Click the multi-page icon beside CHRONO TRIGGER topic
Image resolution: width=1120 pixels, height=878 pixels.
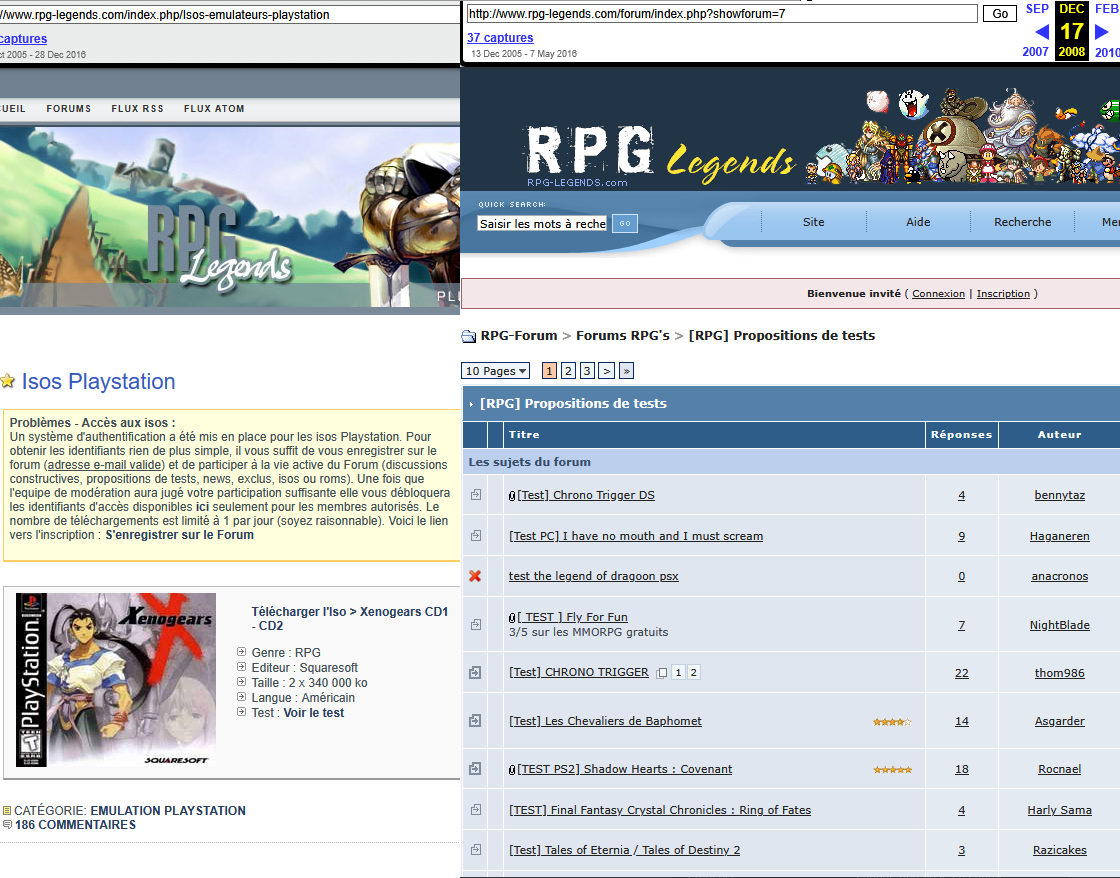pos(662,673)
